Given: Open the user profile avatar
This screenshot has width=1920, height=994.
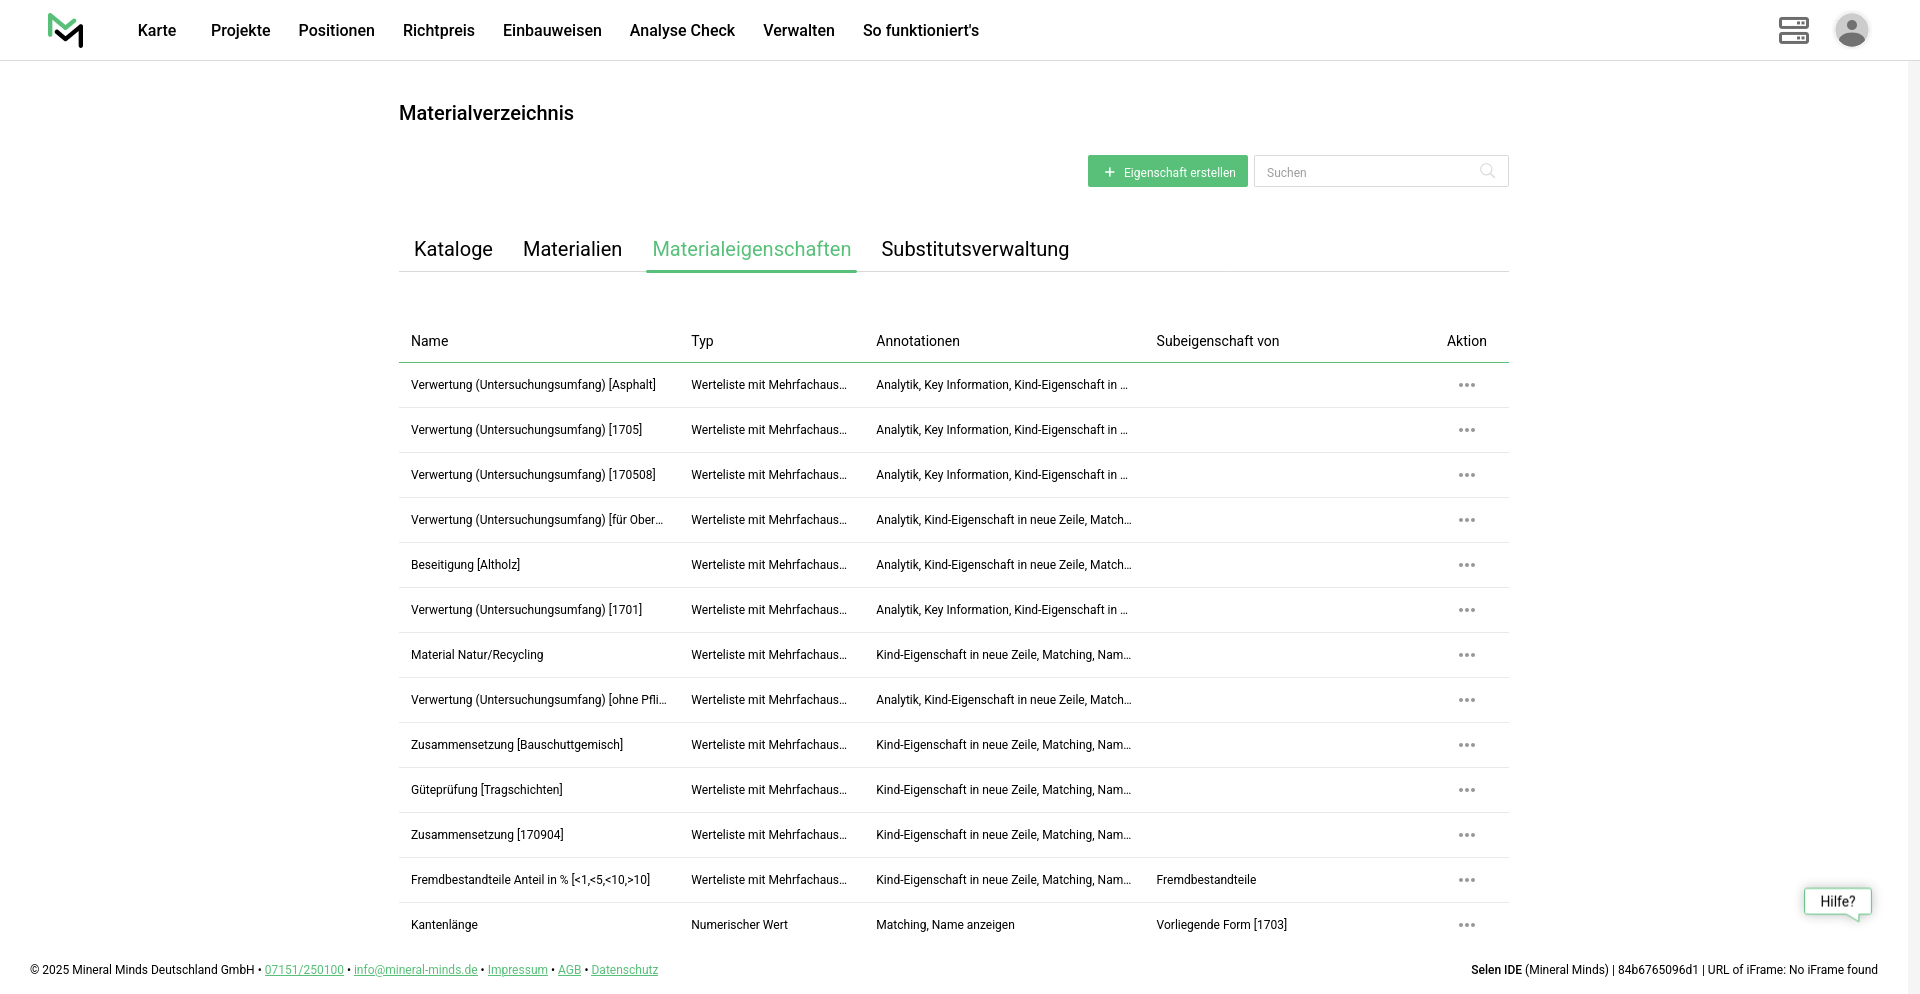Looking at the screenshot, I should (1851, 30).
